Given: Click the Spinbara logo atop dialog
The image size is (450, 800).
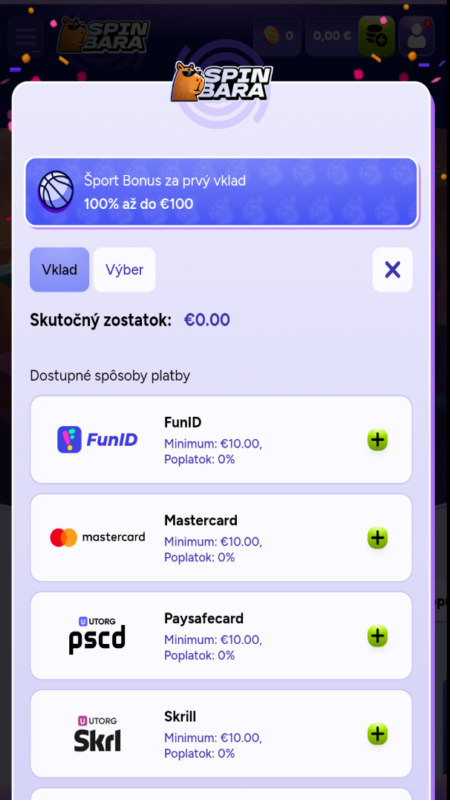Looking at the screenshot, I should click(x=221, y=82).
